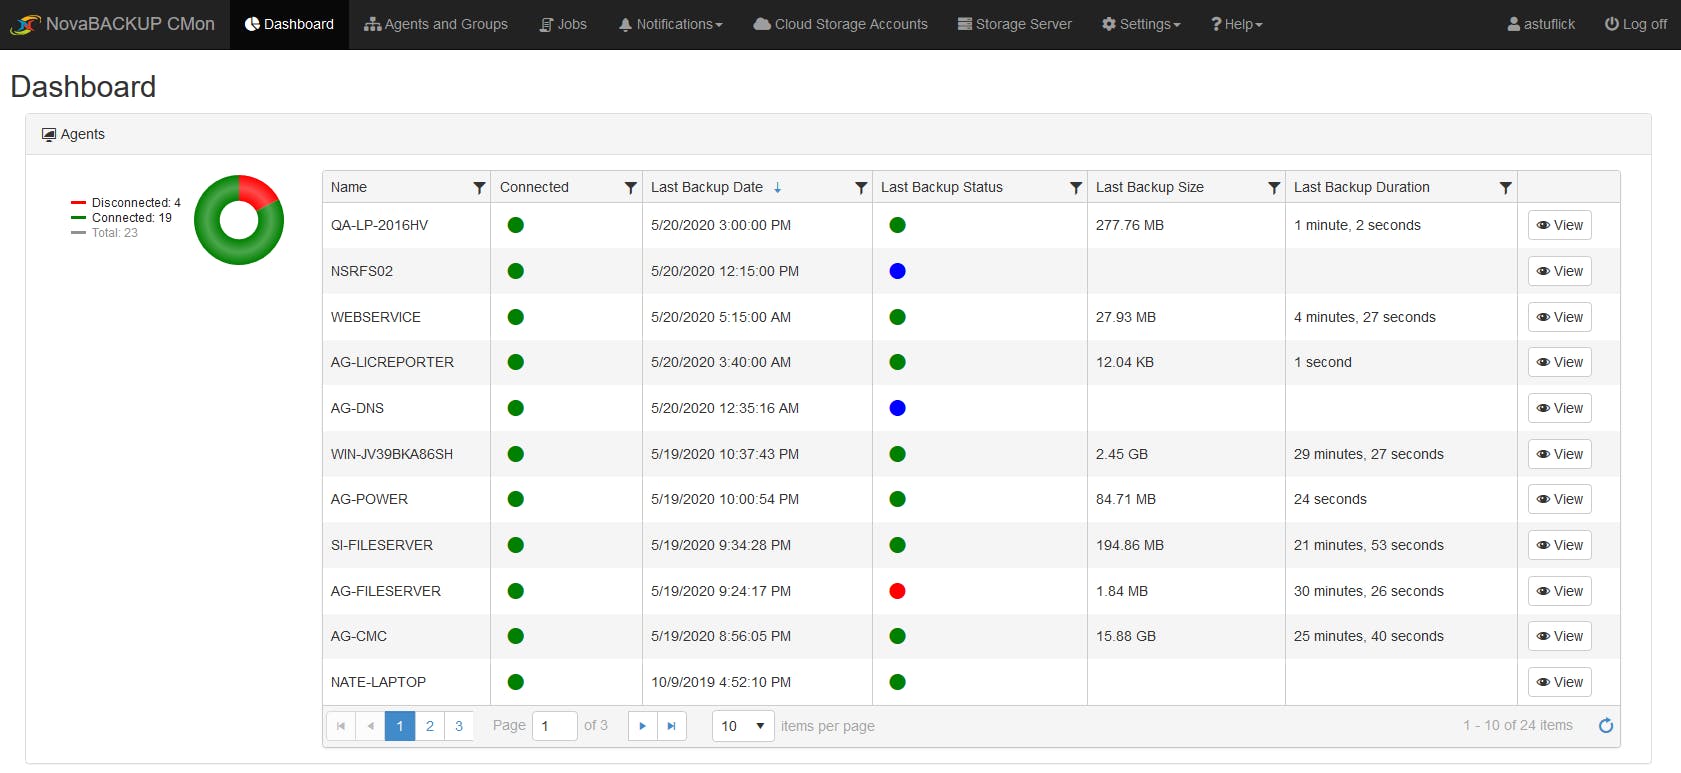Open filter for Connected column
Viewport: 1681px width, 773px height.
coord(630,187)
